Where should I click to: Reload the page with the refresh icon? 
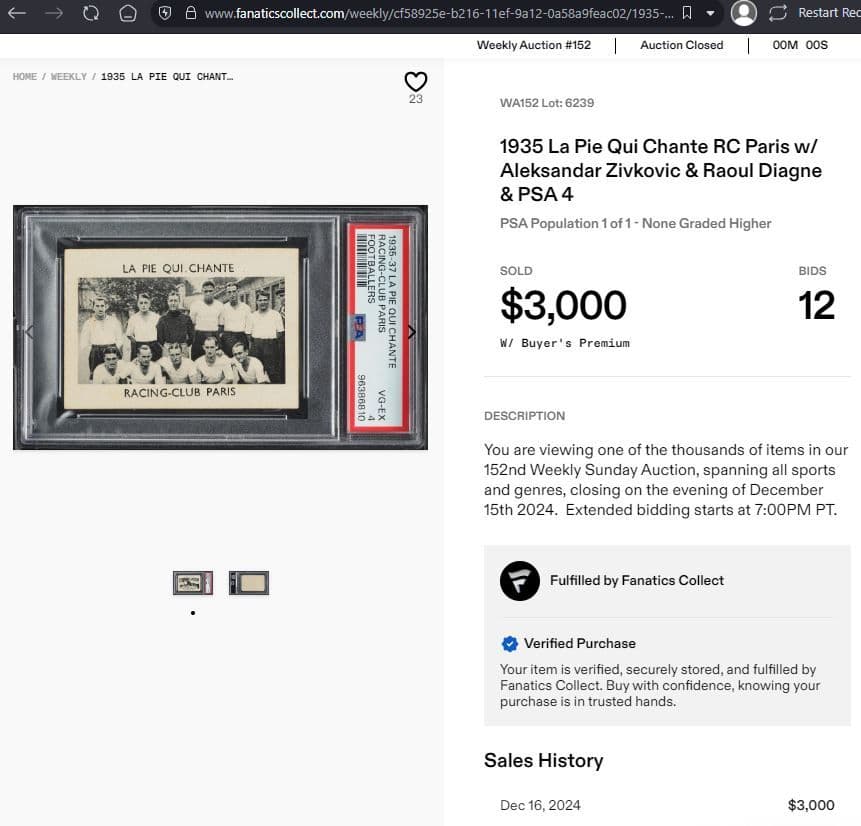[x=91, y=13]
